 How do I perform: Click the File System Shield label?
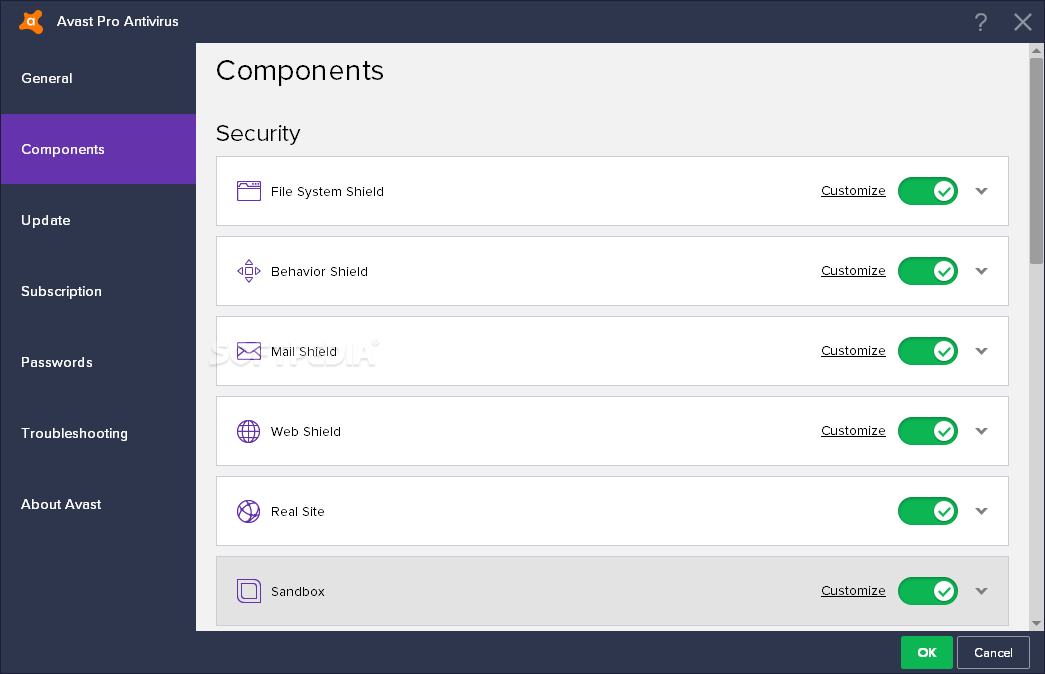327,191
